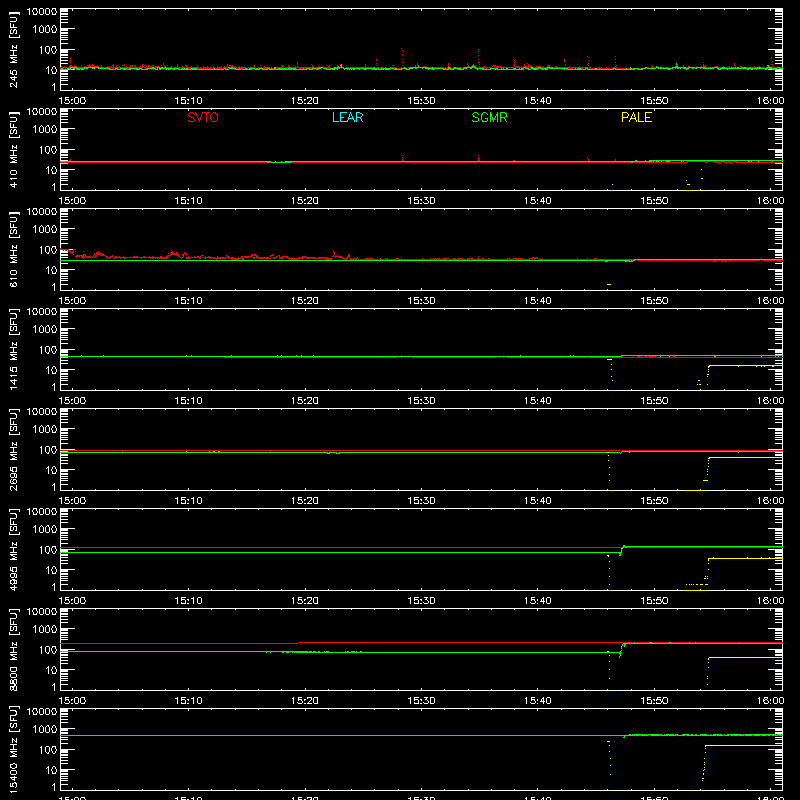Click the 15:40 tick under the 610 MHz plot

pos(538,301)
